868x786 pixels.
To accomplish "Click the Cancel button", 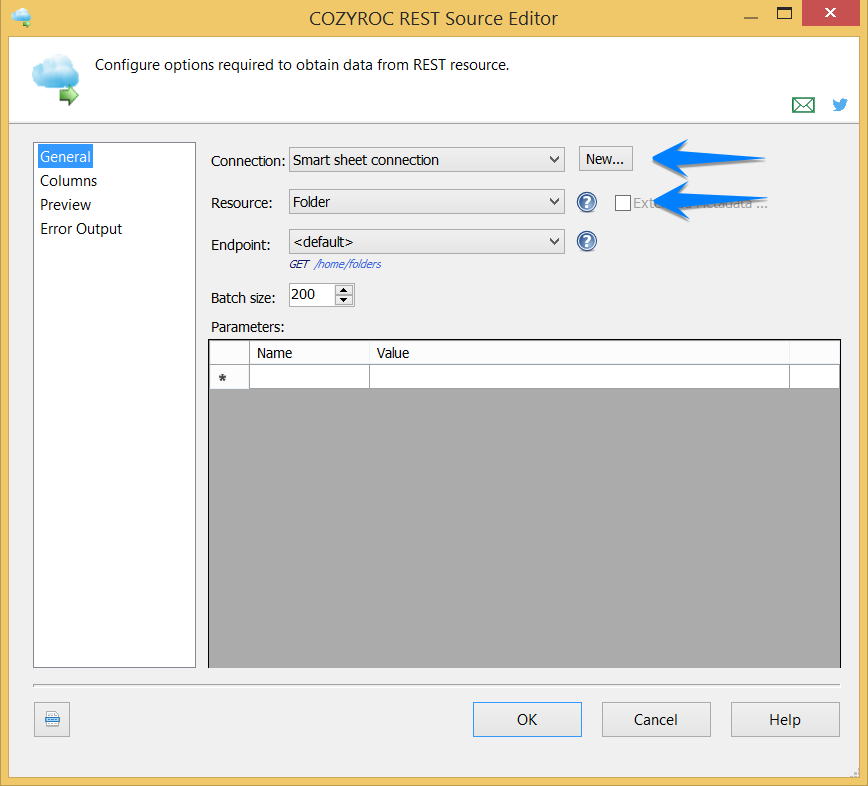I will pyautogui.click(x=656, y=719).
